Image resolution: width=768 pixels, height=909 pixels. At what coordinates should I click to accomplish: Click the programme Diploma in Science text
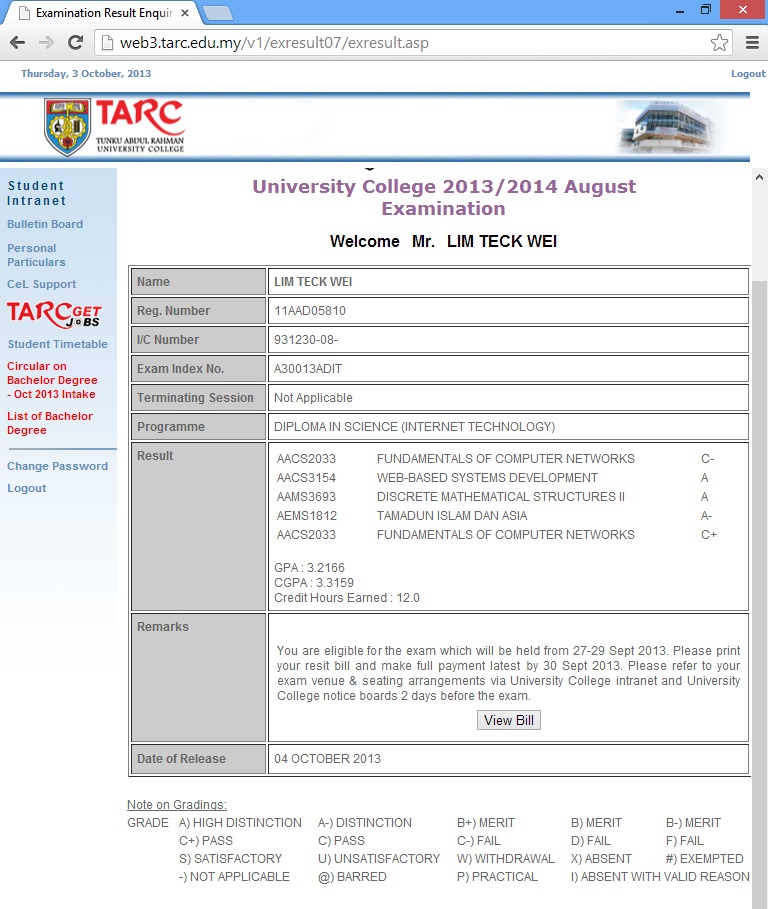(x=414, y=427)
